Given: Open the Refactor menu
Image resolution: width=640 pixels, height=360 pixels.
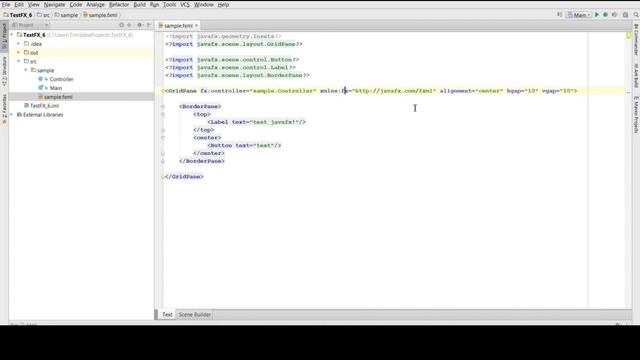Looking at the screenshot, I should click(119, 4).
